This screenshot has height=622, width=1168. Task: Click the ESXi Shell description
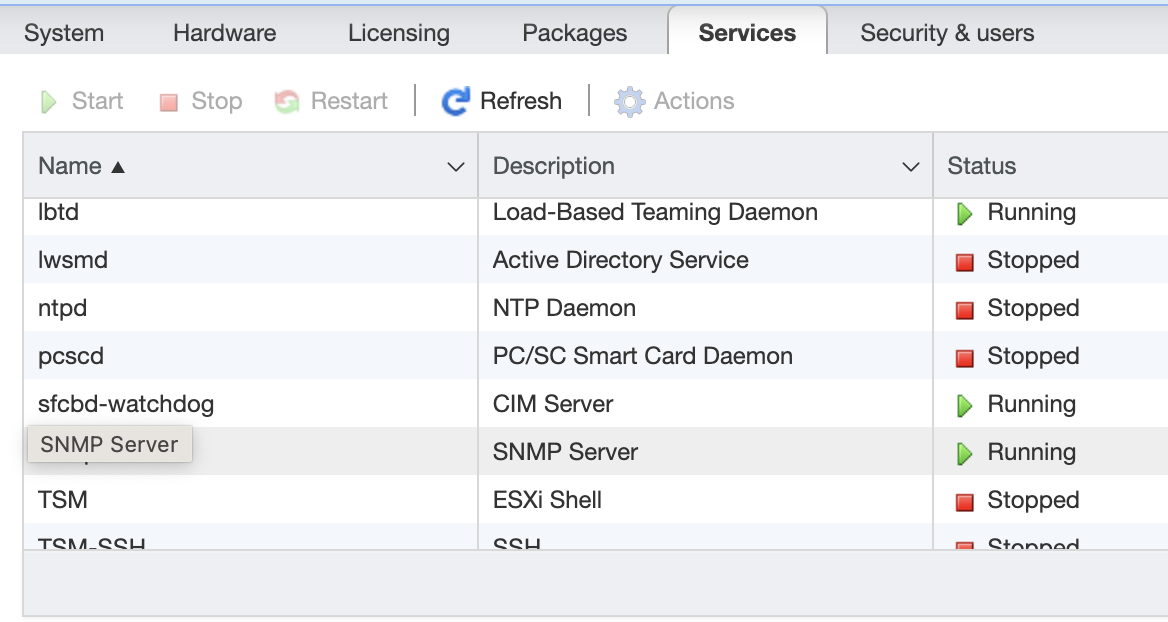[548, 500]
